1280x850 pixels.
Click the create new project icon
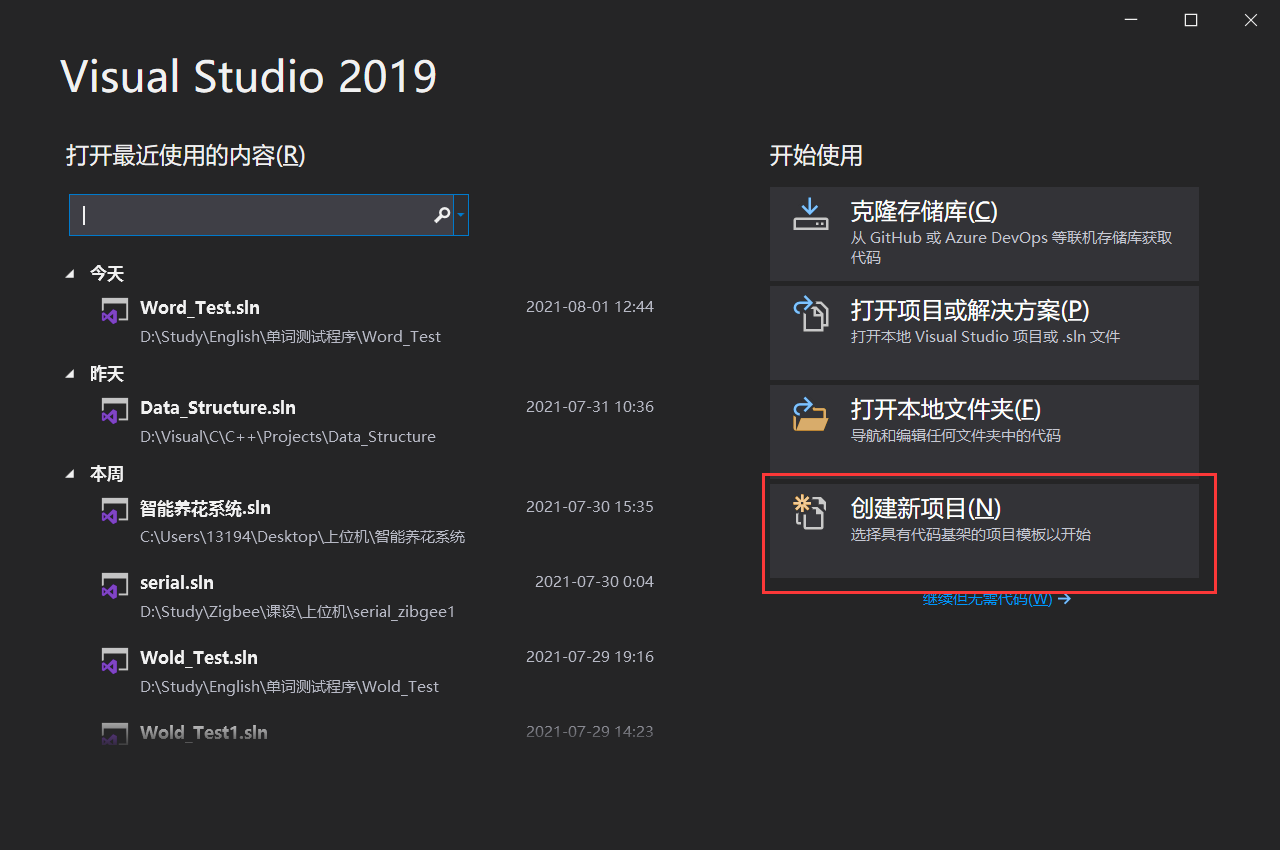[x=810, y=511]
